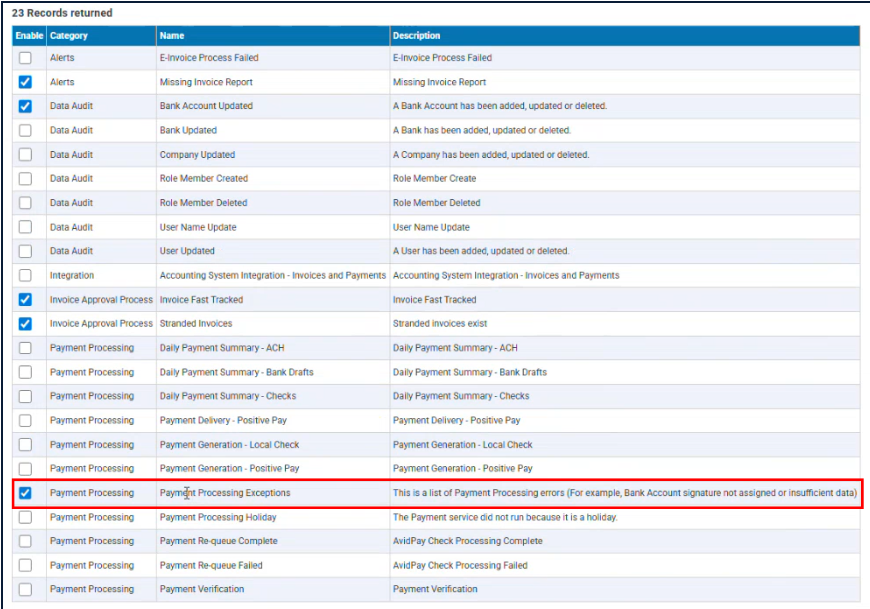Uncheck the Missing Invoice Report checkbox
This screenshot has height=609, width=870.
pyautogui.click(x=25, y=82)
